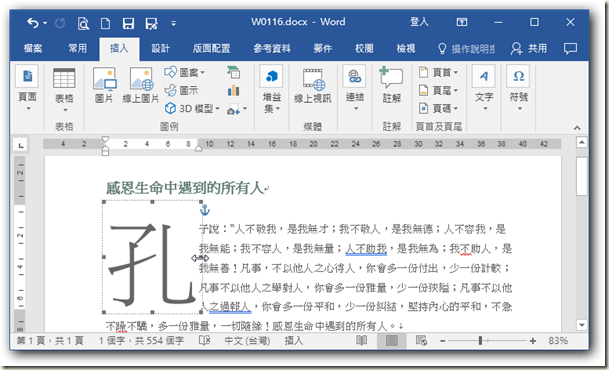Insert 線上圖片 online picture
Screen dimensions: 609x370
pos(141,85)
